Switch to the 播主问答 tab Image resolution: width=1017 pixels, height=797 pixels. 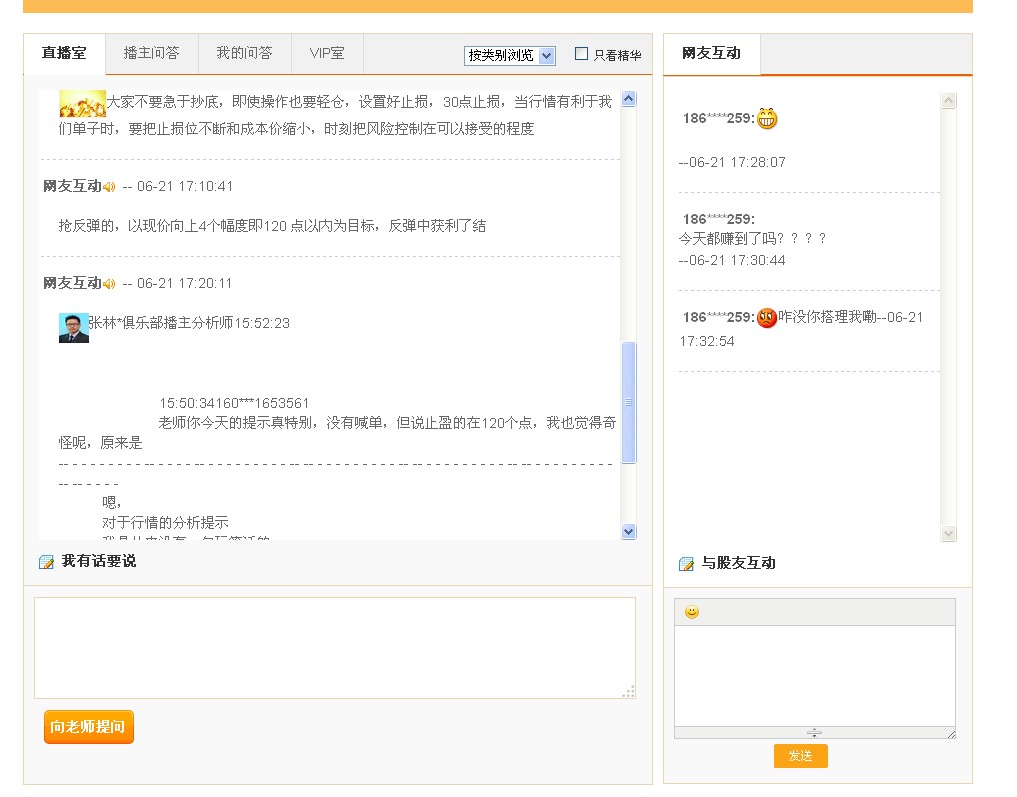[x=152, y=53]
